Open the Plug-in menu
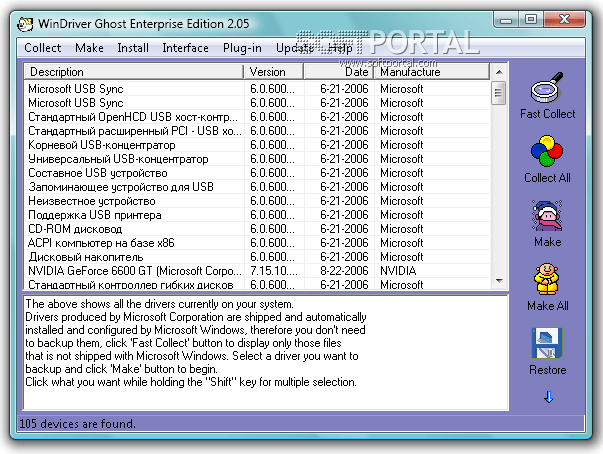This screenshot has width=603, height=454. pyautogui.click(x=242, y=48)
